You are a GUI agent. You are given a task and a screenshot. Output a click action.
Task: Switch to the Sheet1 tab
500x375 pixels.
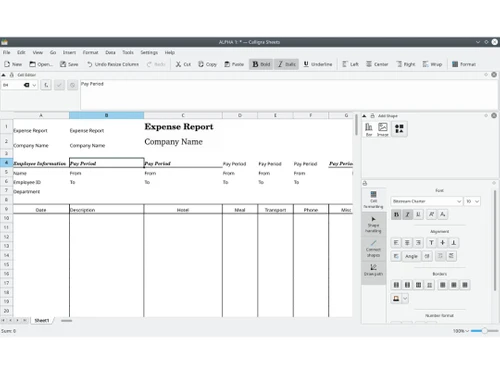point(42,320)
